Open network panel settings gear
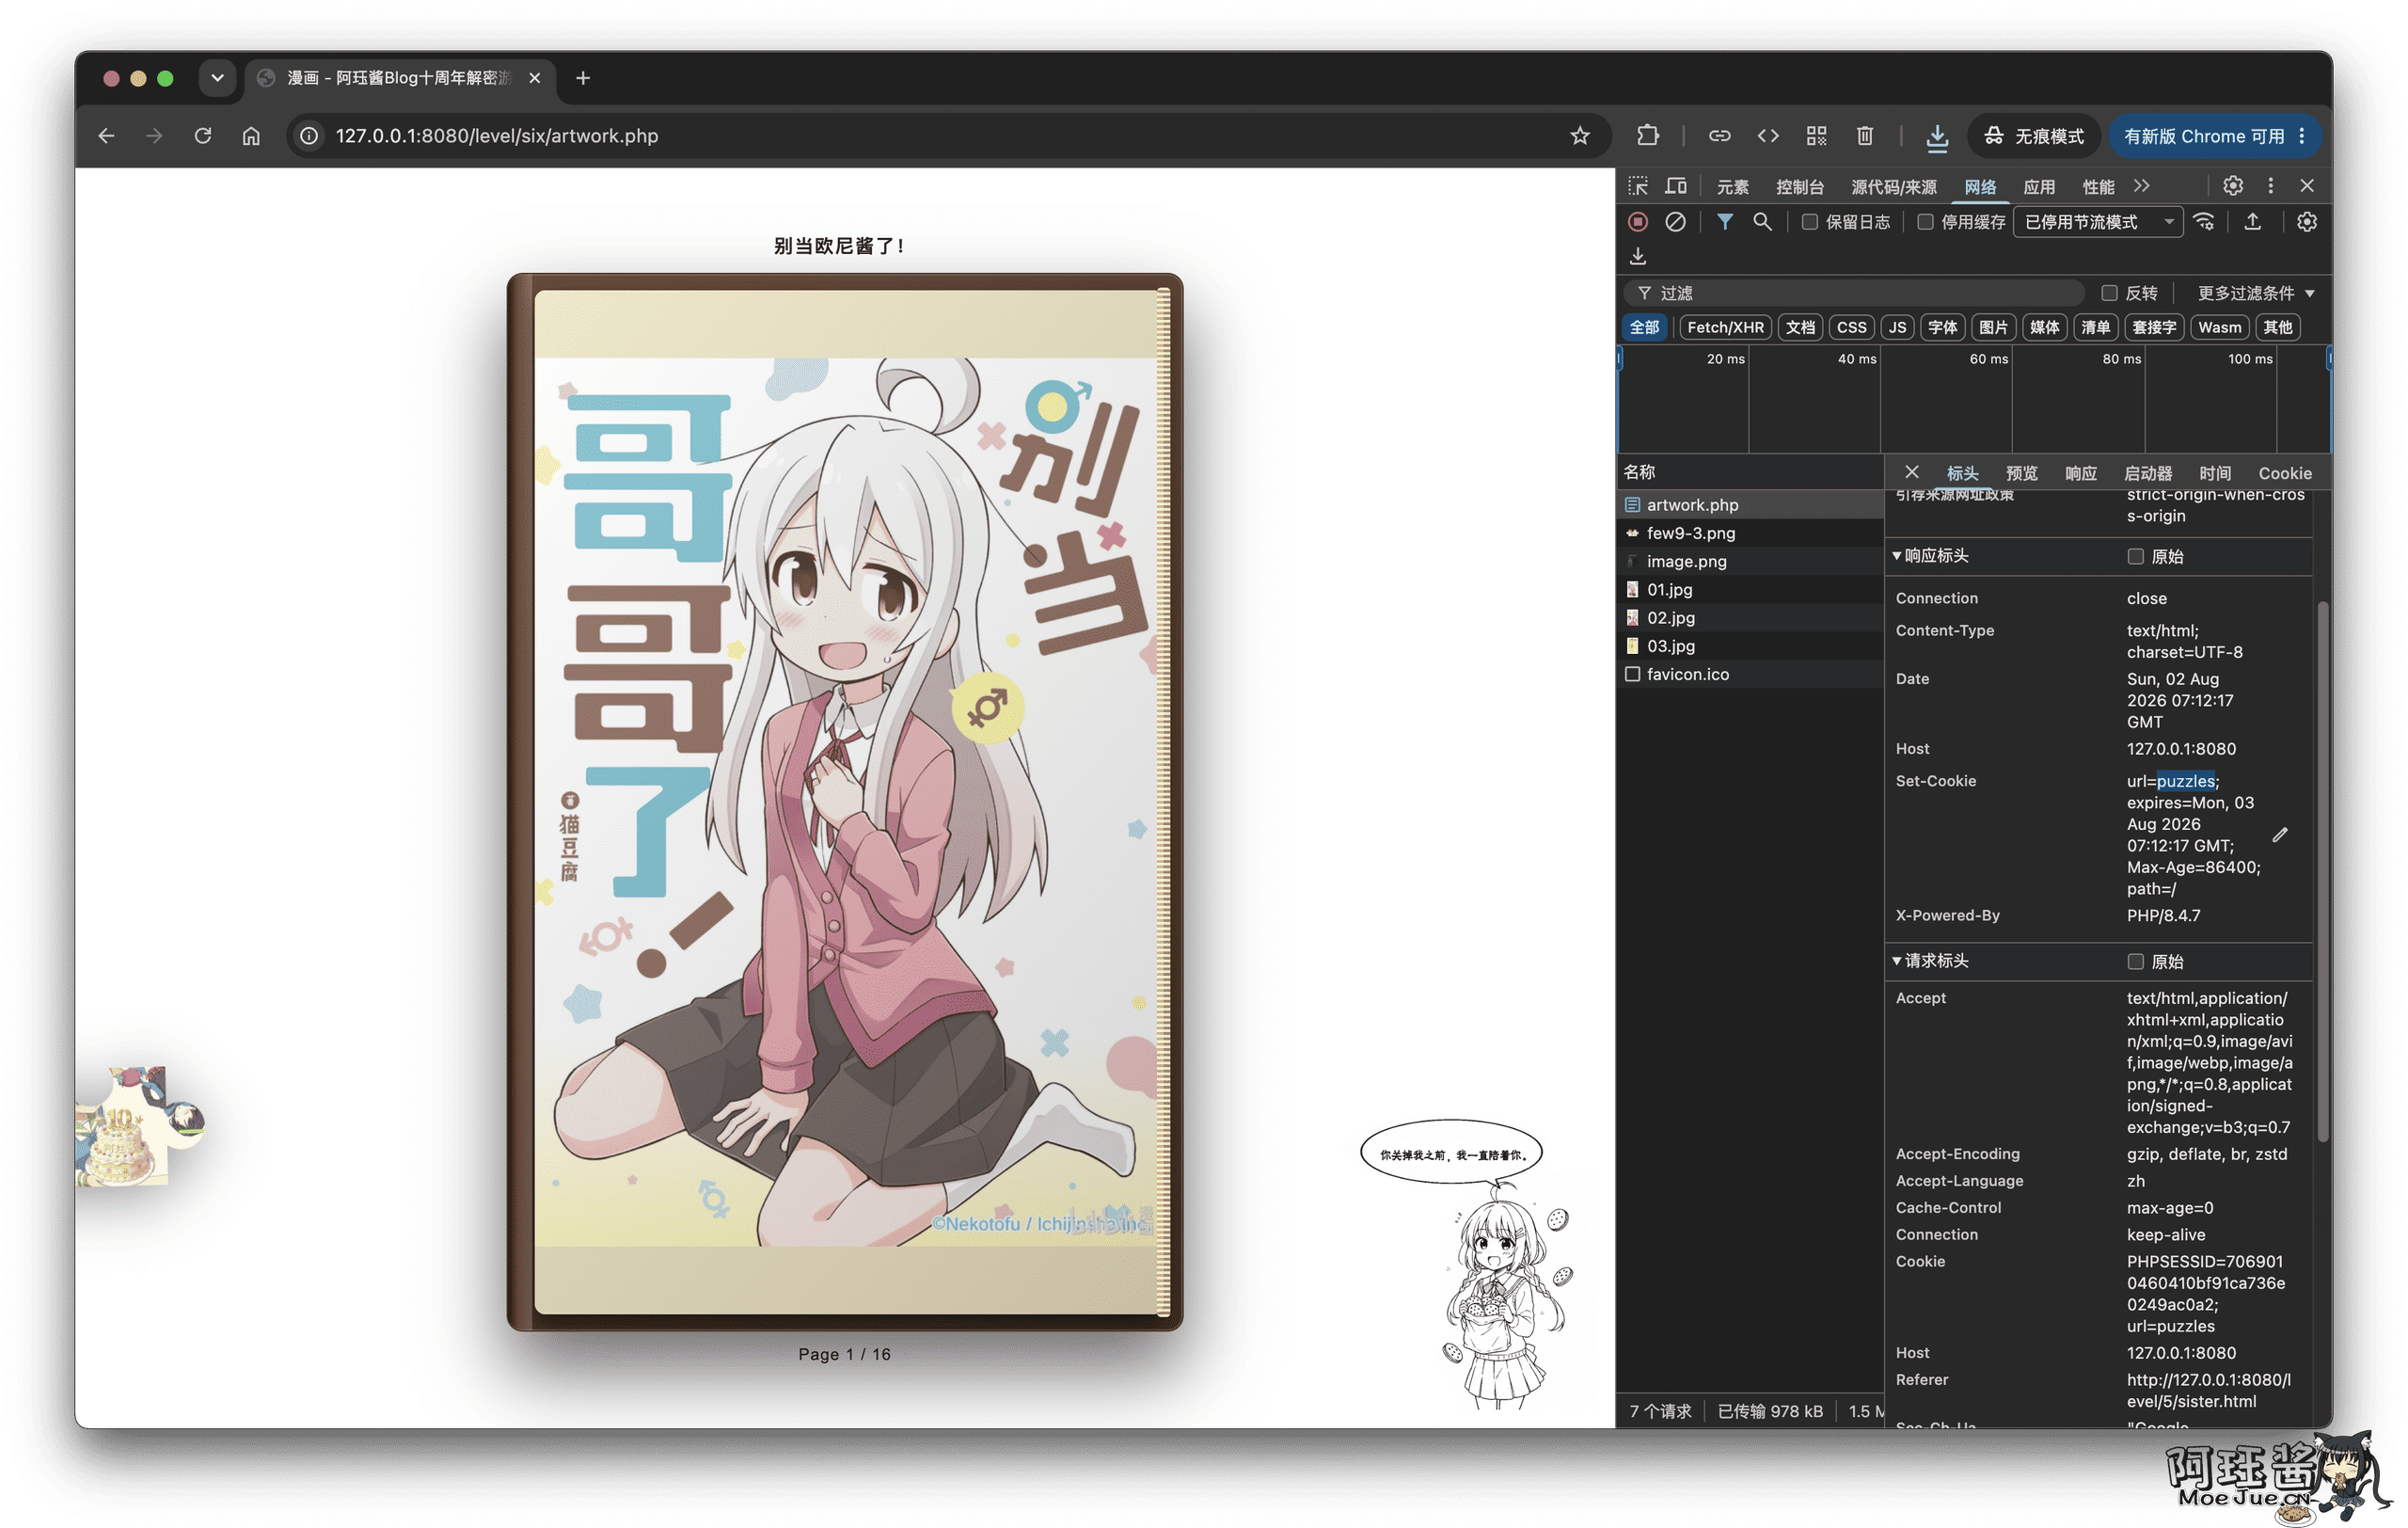 tap(2306, 222)
